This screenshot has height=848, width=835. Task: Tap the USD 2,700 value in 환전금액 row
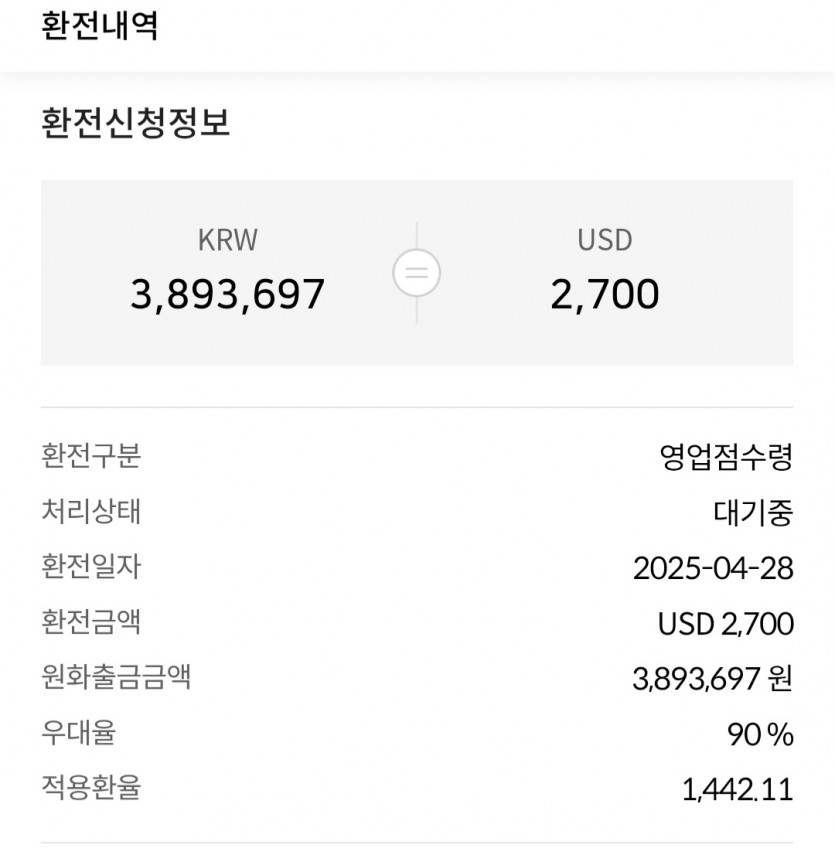point(725,624)
